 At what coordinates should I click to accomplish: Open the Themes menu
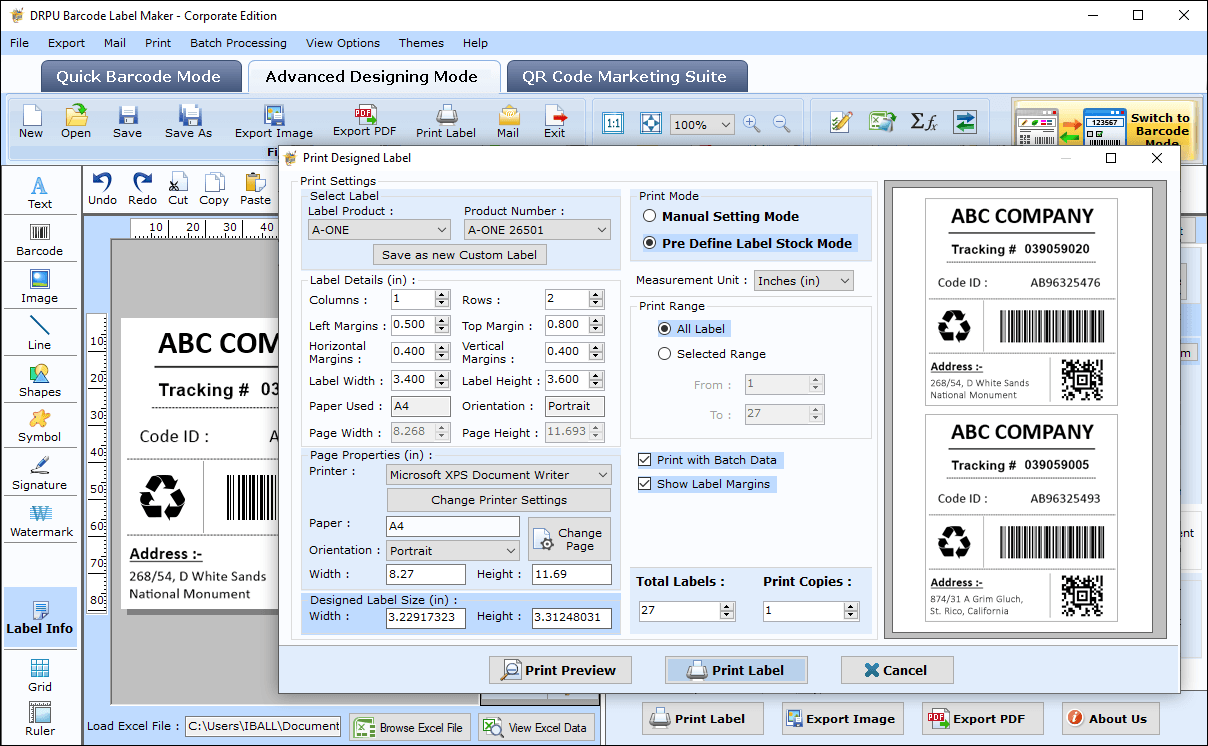pyautogui.click(x=421, y=43)
